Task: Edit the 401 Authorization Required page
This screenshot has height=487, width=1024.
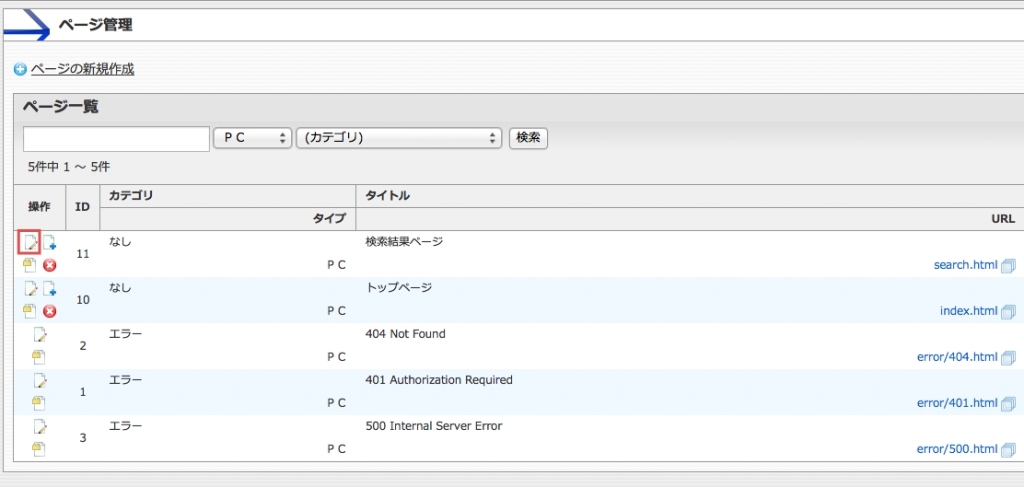Action: (x=40, y=381)
